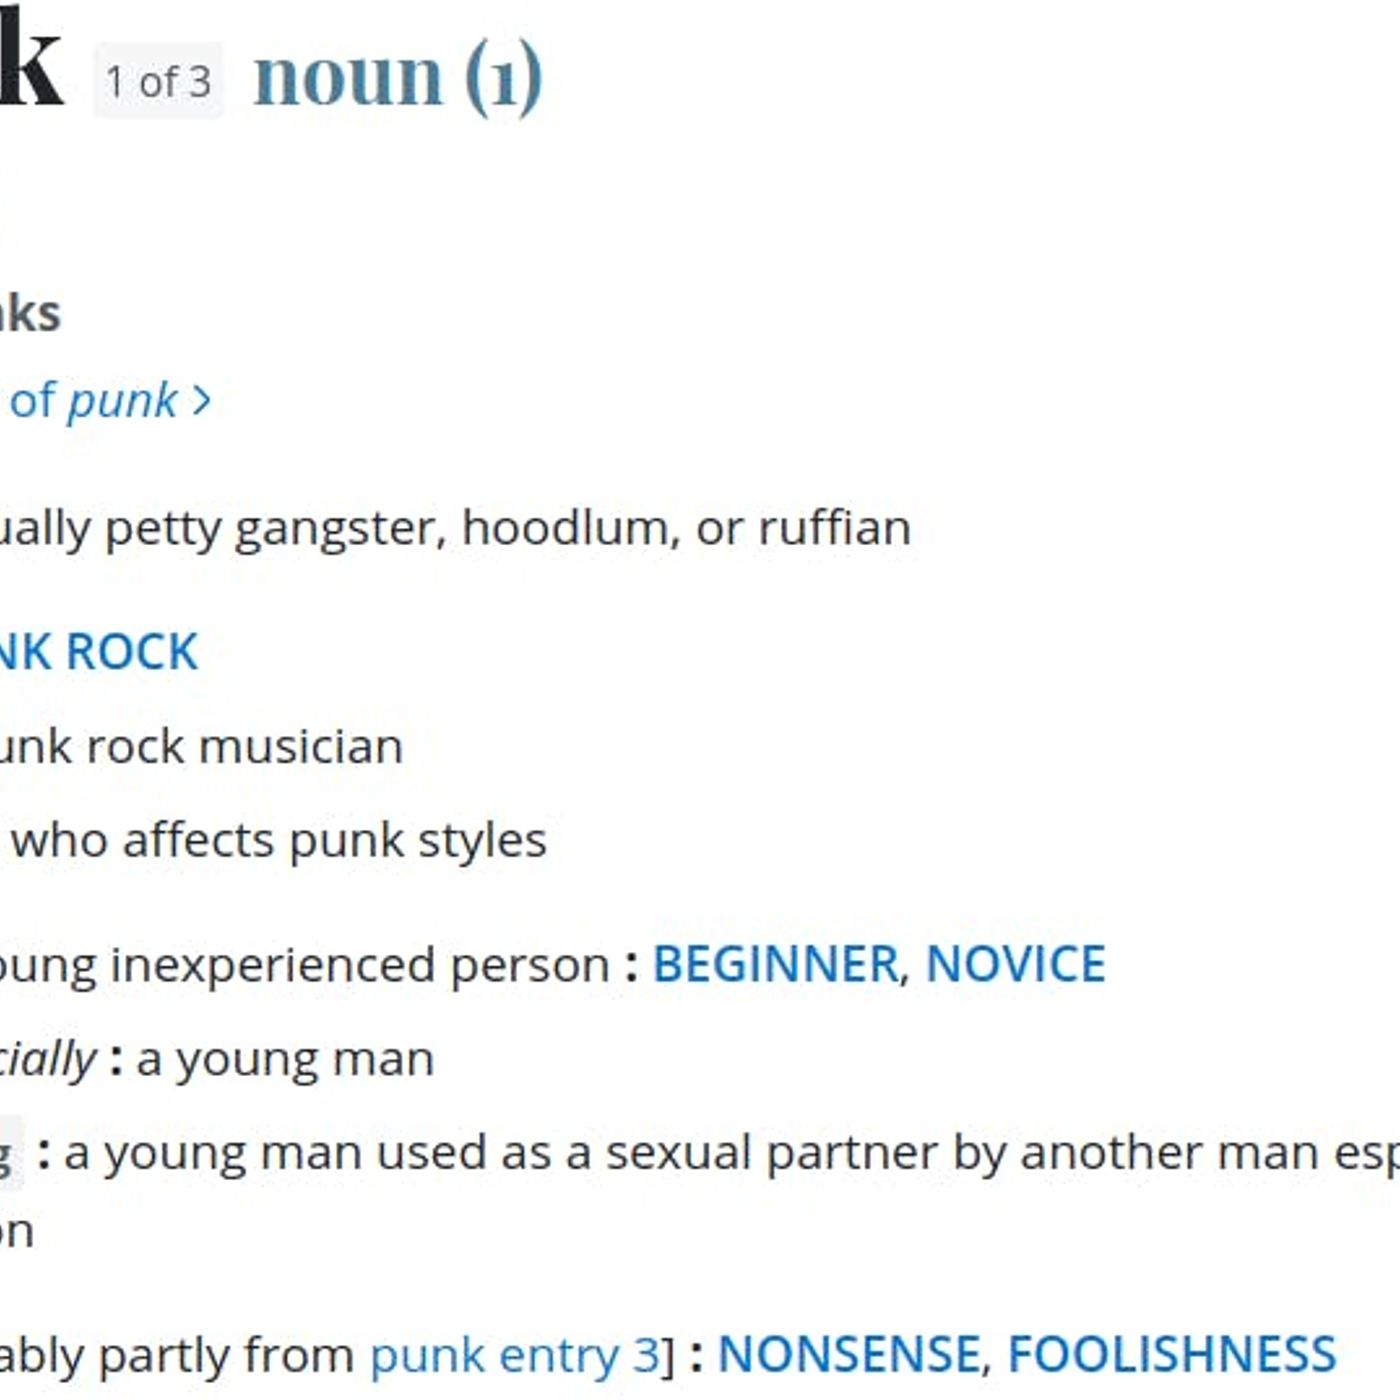This screenshot has width=1400, height=1400.
Task: Click the italic "especially" label text
Action: pos(48,1059)
